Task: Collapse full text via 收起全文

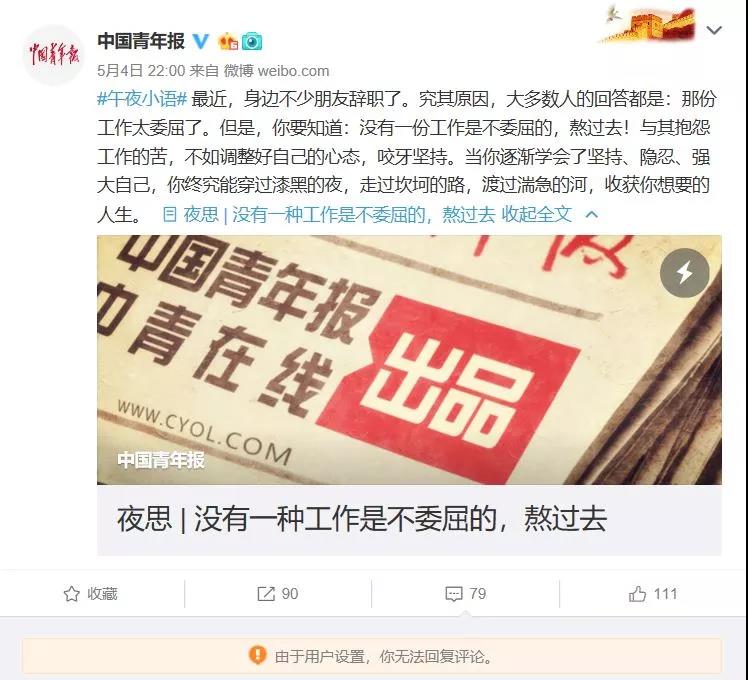Action: (536, 214)
